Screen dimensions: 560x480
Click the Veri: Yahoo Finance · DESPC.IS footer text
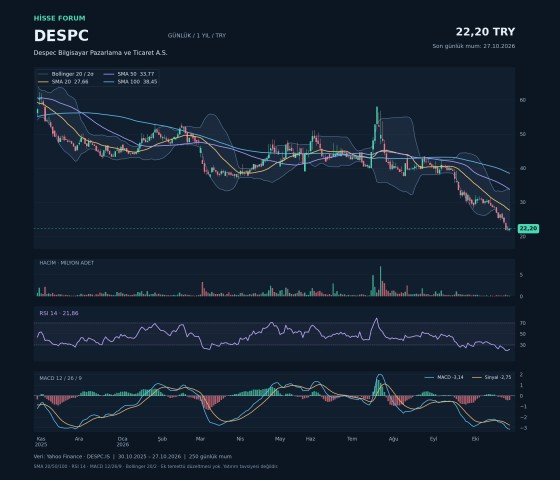tap(72, 456)
